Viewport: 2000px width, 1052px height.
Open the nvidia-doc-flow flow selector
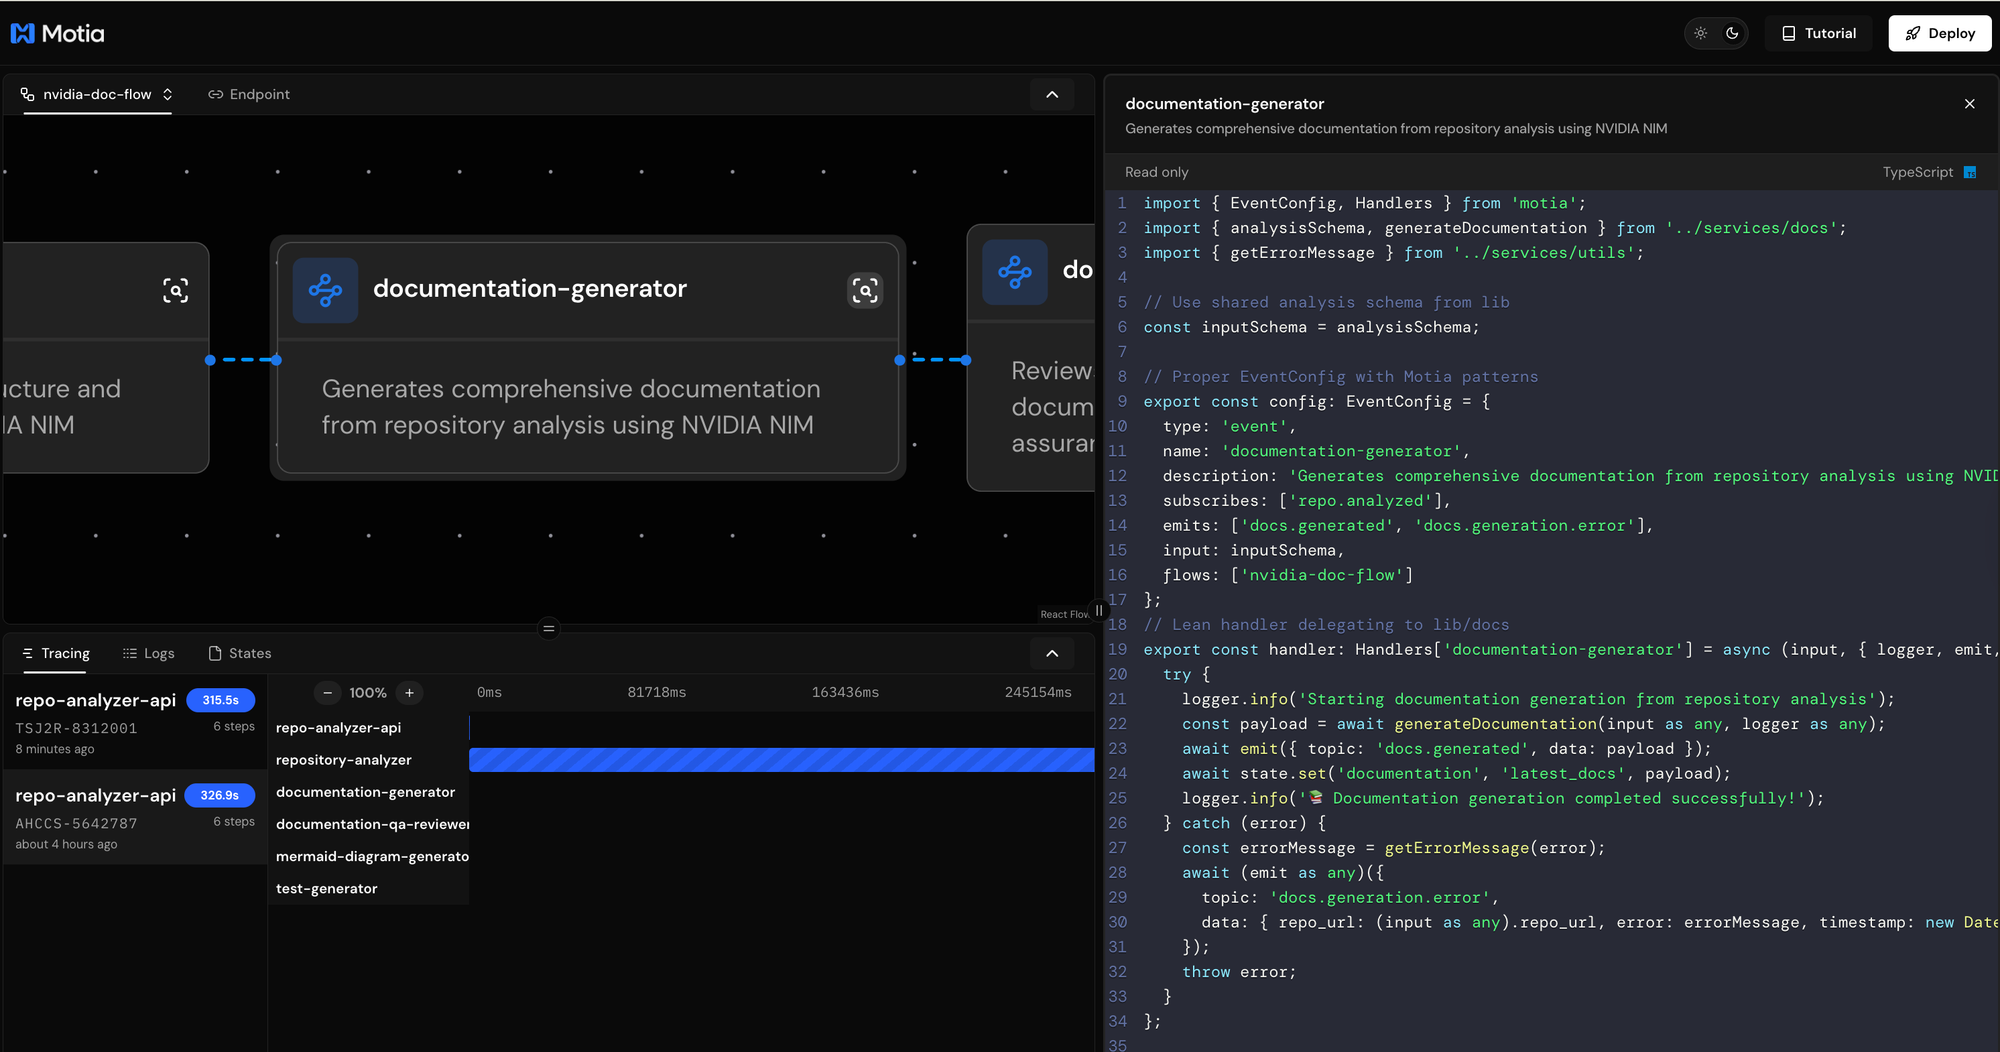97,94
